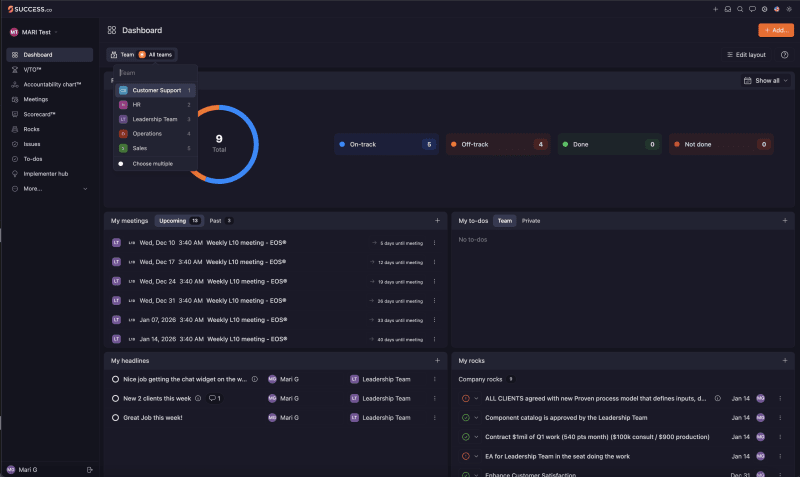This screenshot has width=800, height=477.
Task: Open the Show all date dropdown
Action: 765,81
